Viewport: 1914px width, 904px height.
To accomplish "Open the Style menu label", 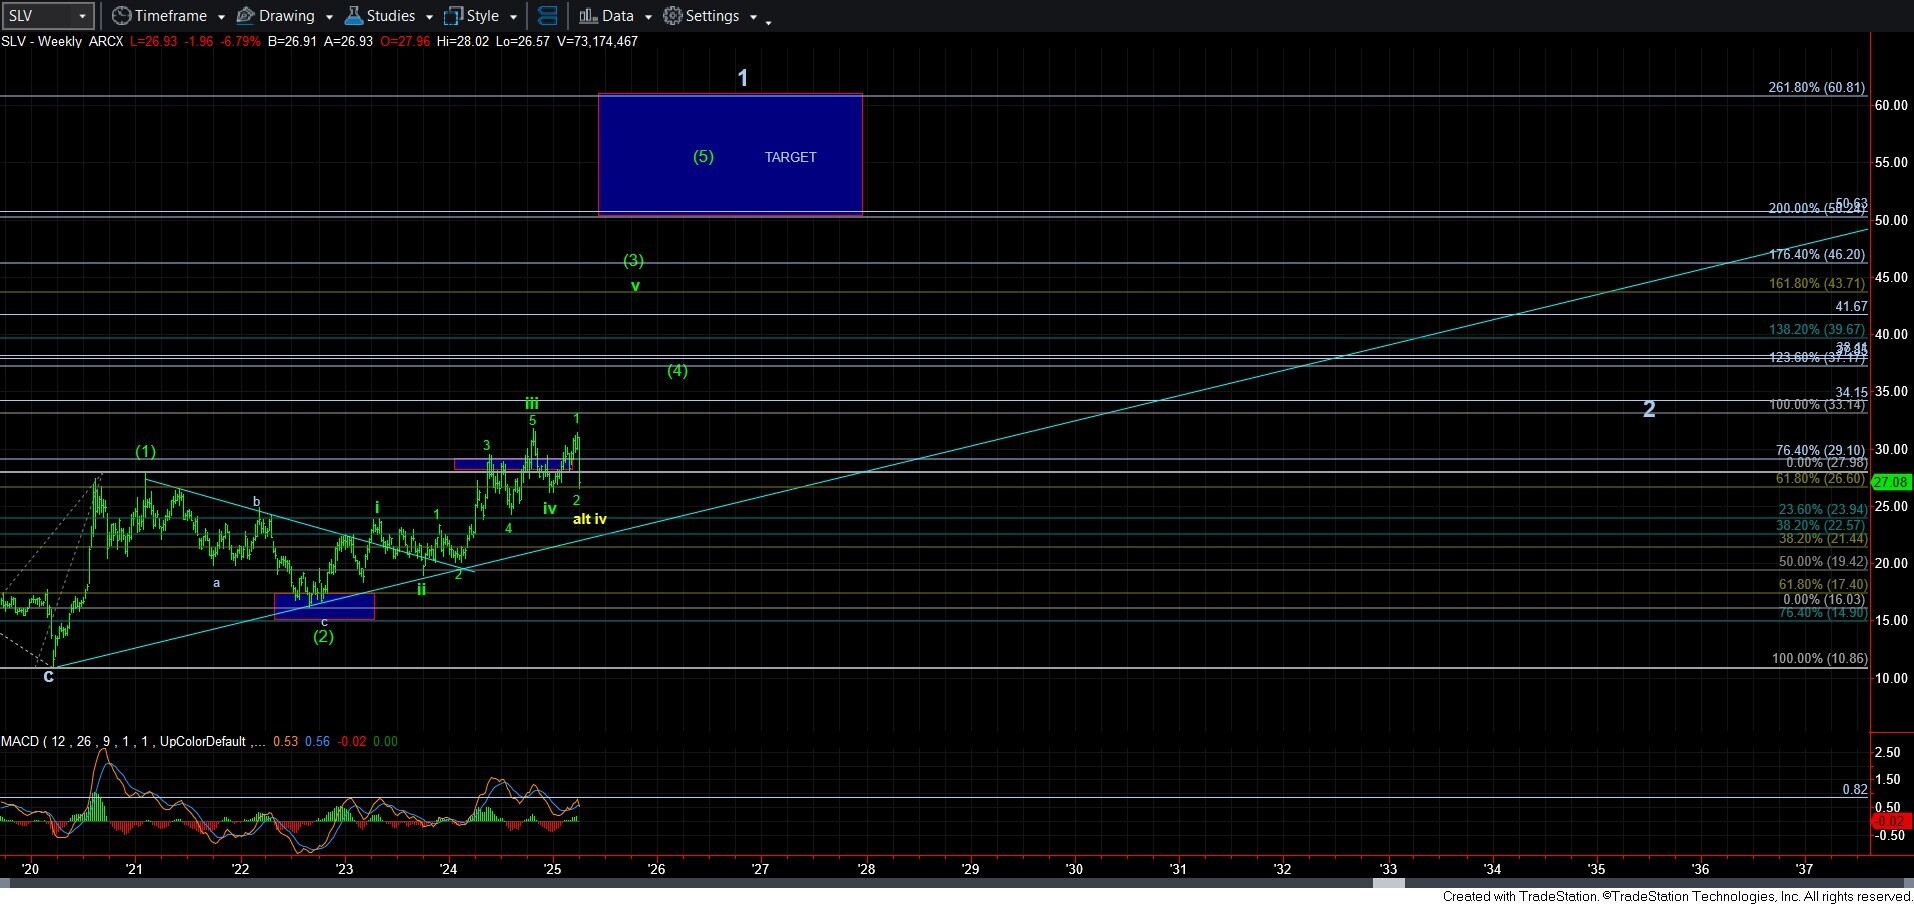I will coord(482,16).
